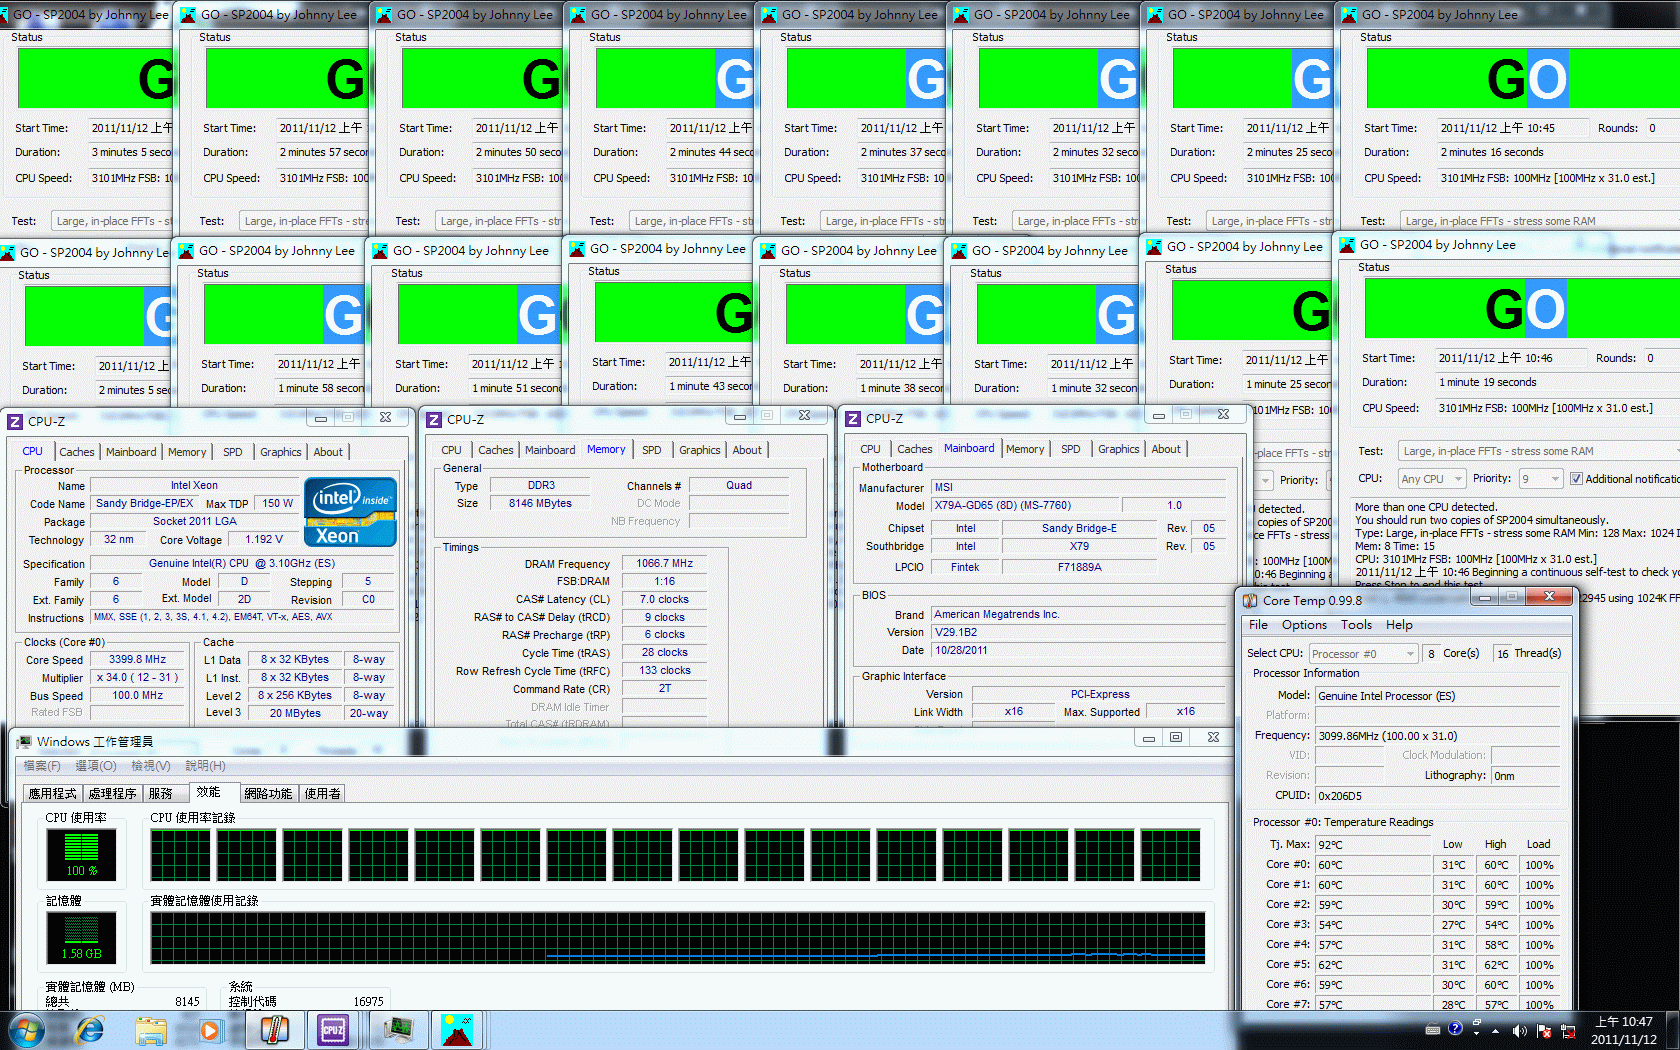Click the Z icon of CPU-Z CPU window

(15, 421)
